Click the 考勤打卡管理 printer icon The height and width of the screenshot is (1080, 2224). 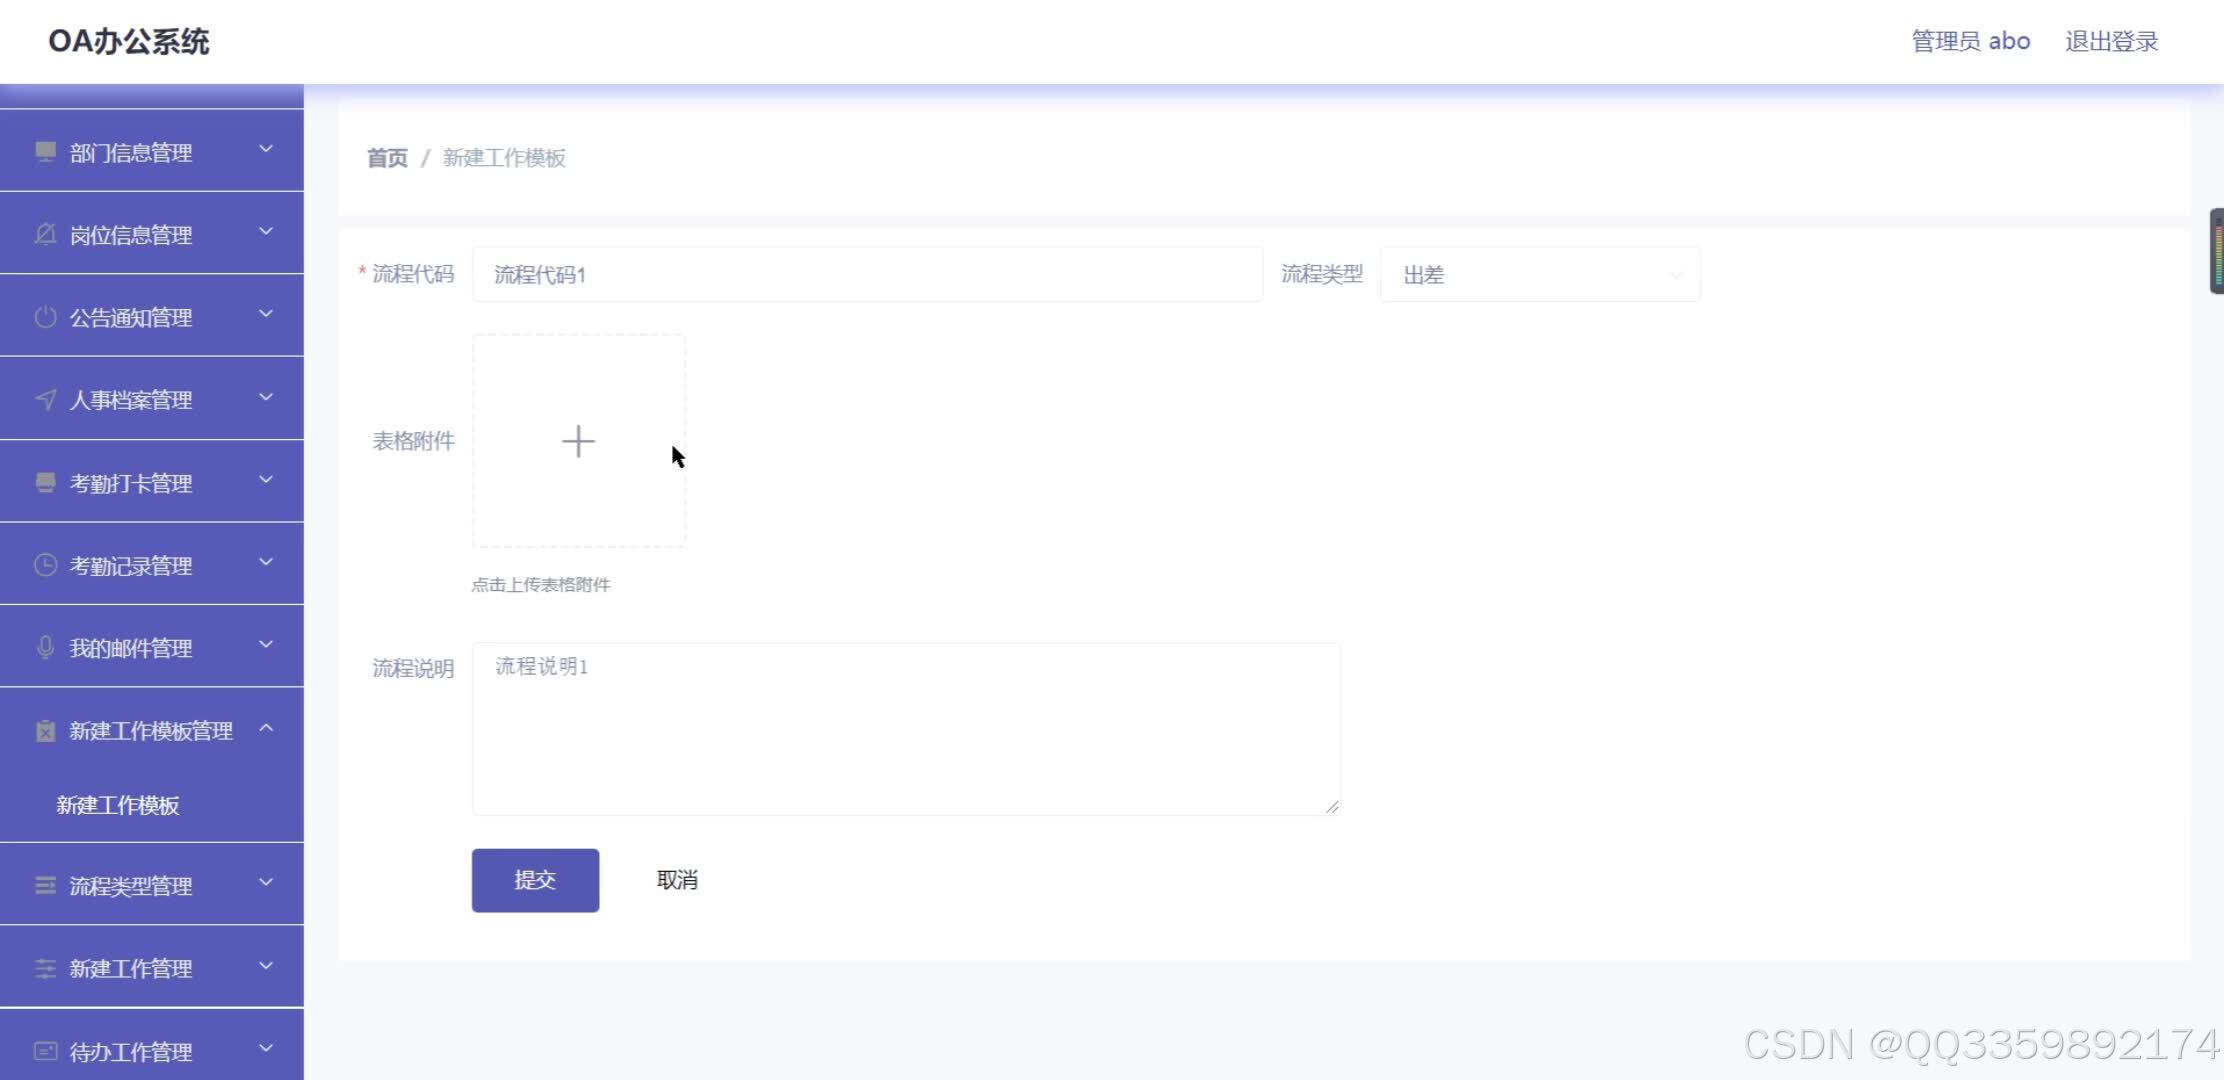[44, 481]
